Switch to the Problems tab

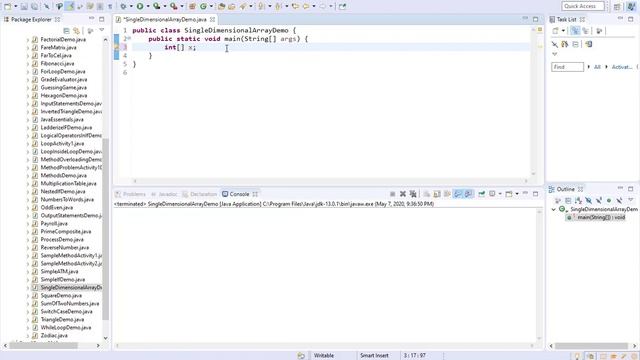click(x=131, y=194)
